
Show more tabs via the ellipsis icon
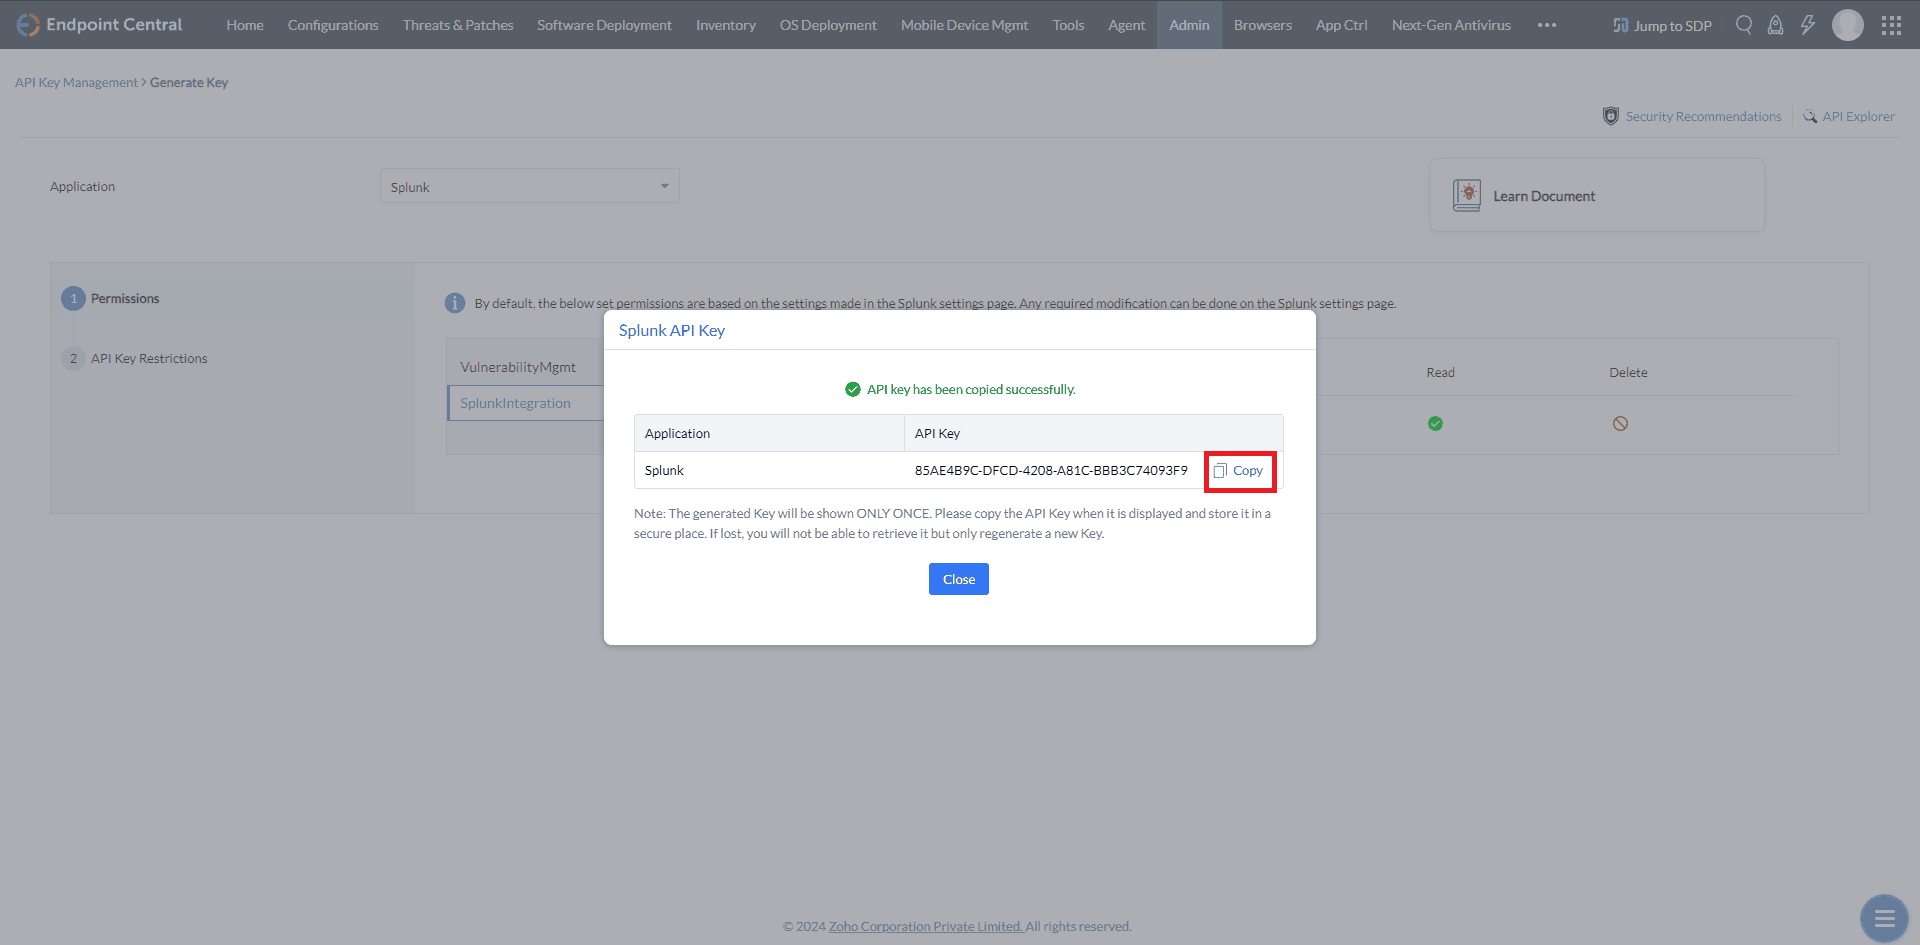1547,25
